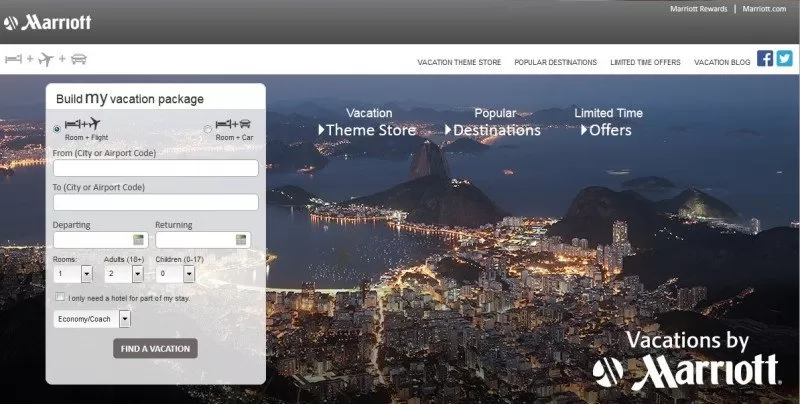This screenshot has height=404, width=800.
Task: Click the airplane icon in top bar
Action: pyautogui.click(x=46, y=59)
